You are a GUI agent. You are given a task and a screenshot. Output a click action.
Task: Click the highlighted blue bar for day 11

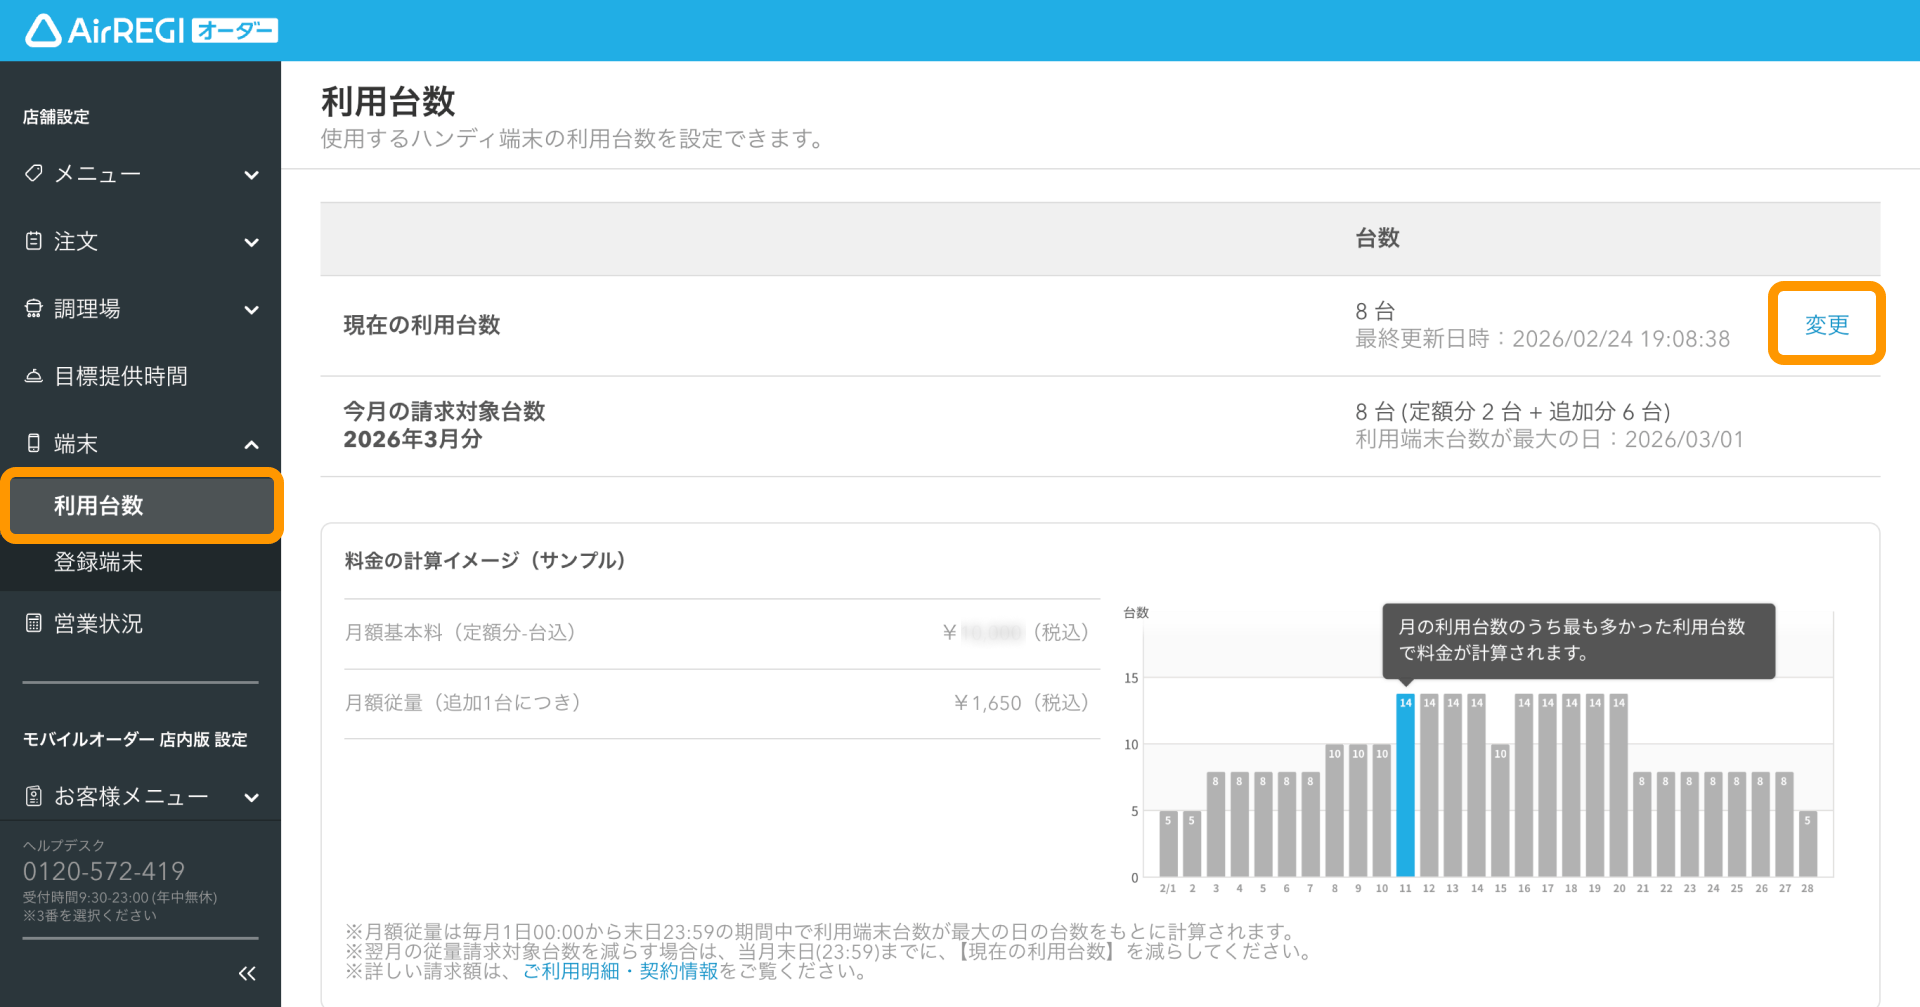click(1405, 785)
